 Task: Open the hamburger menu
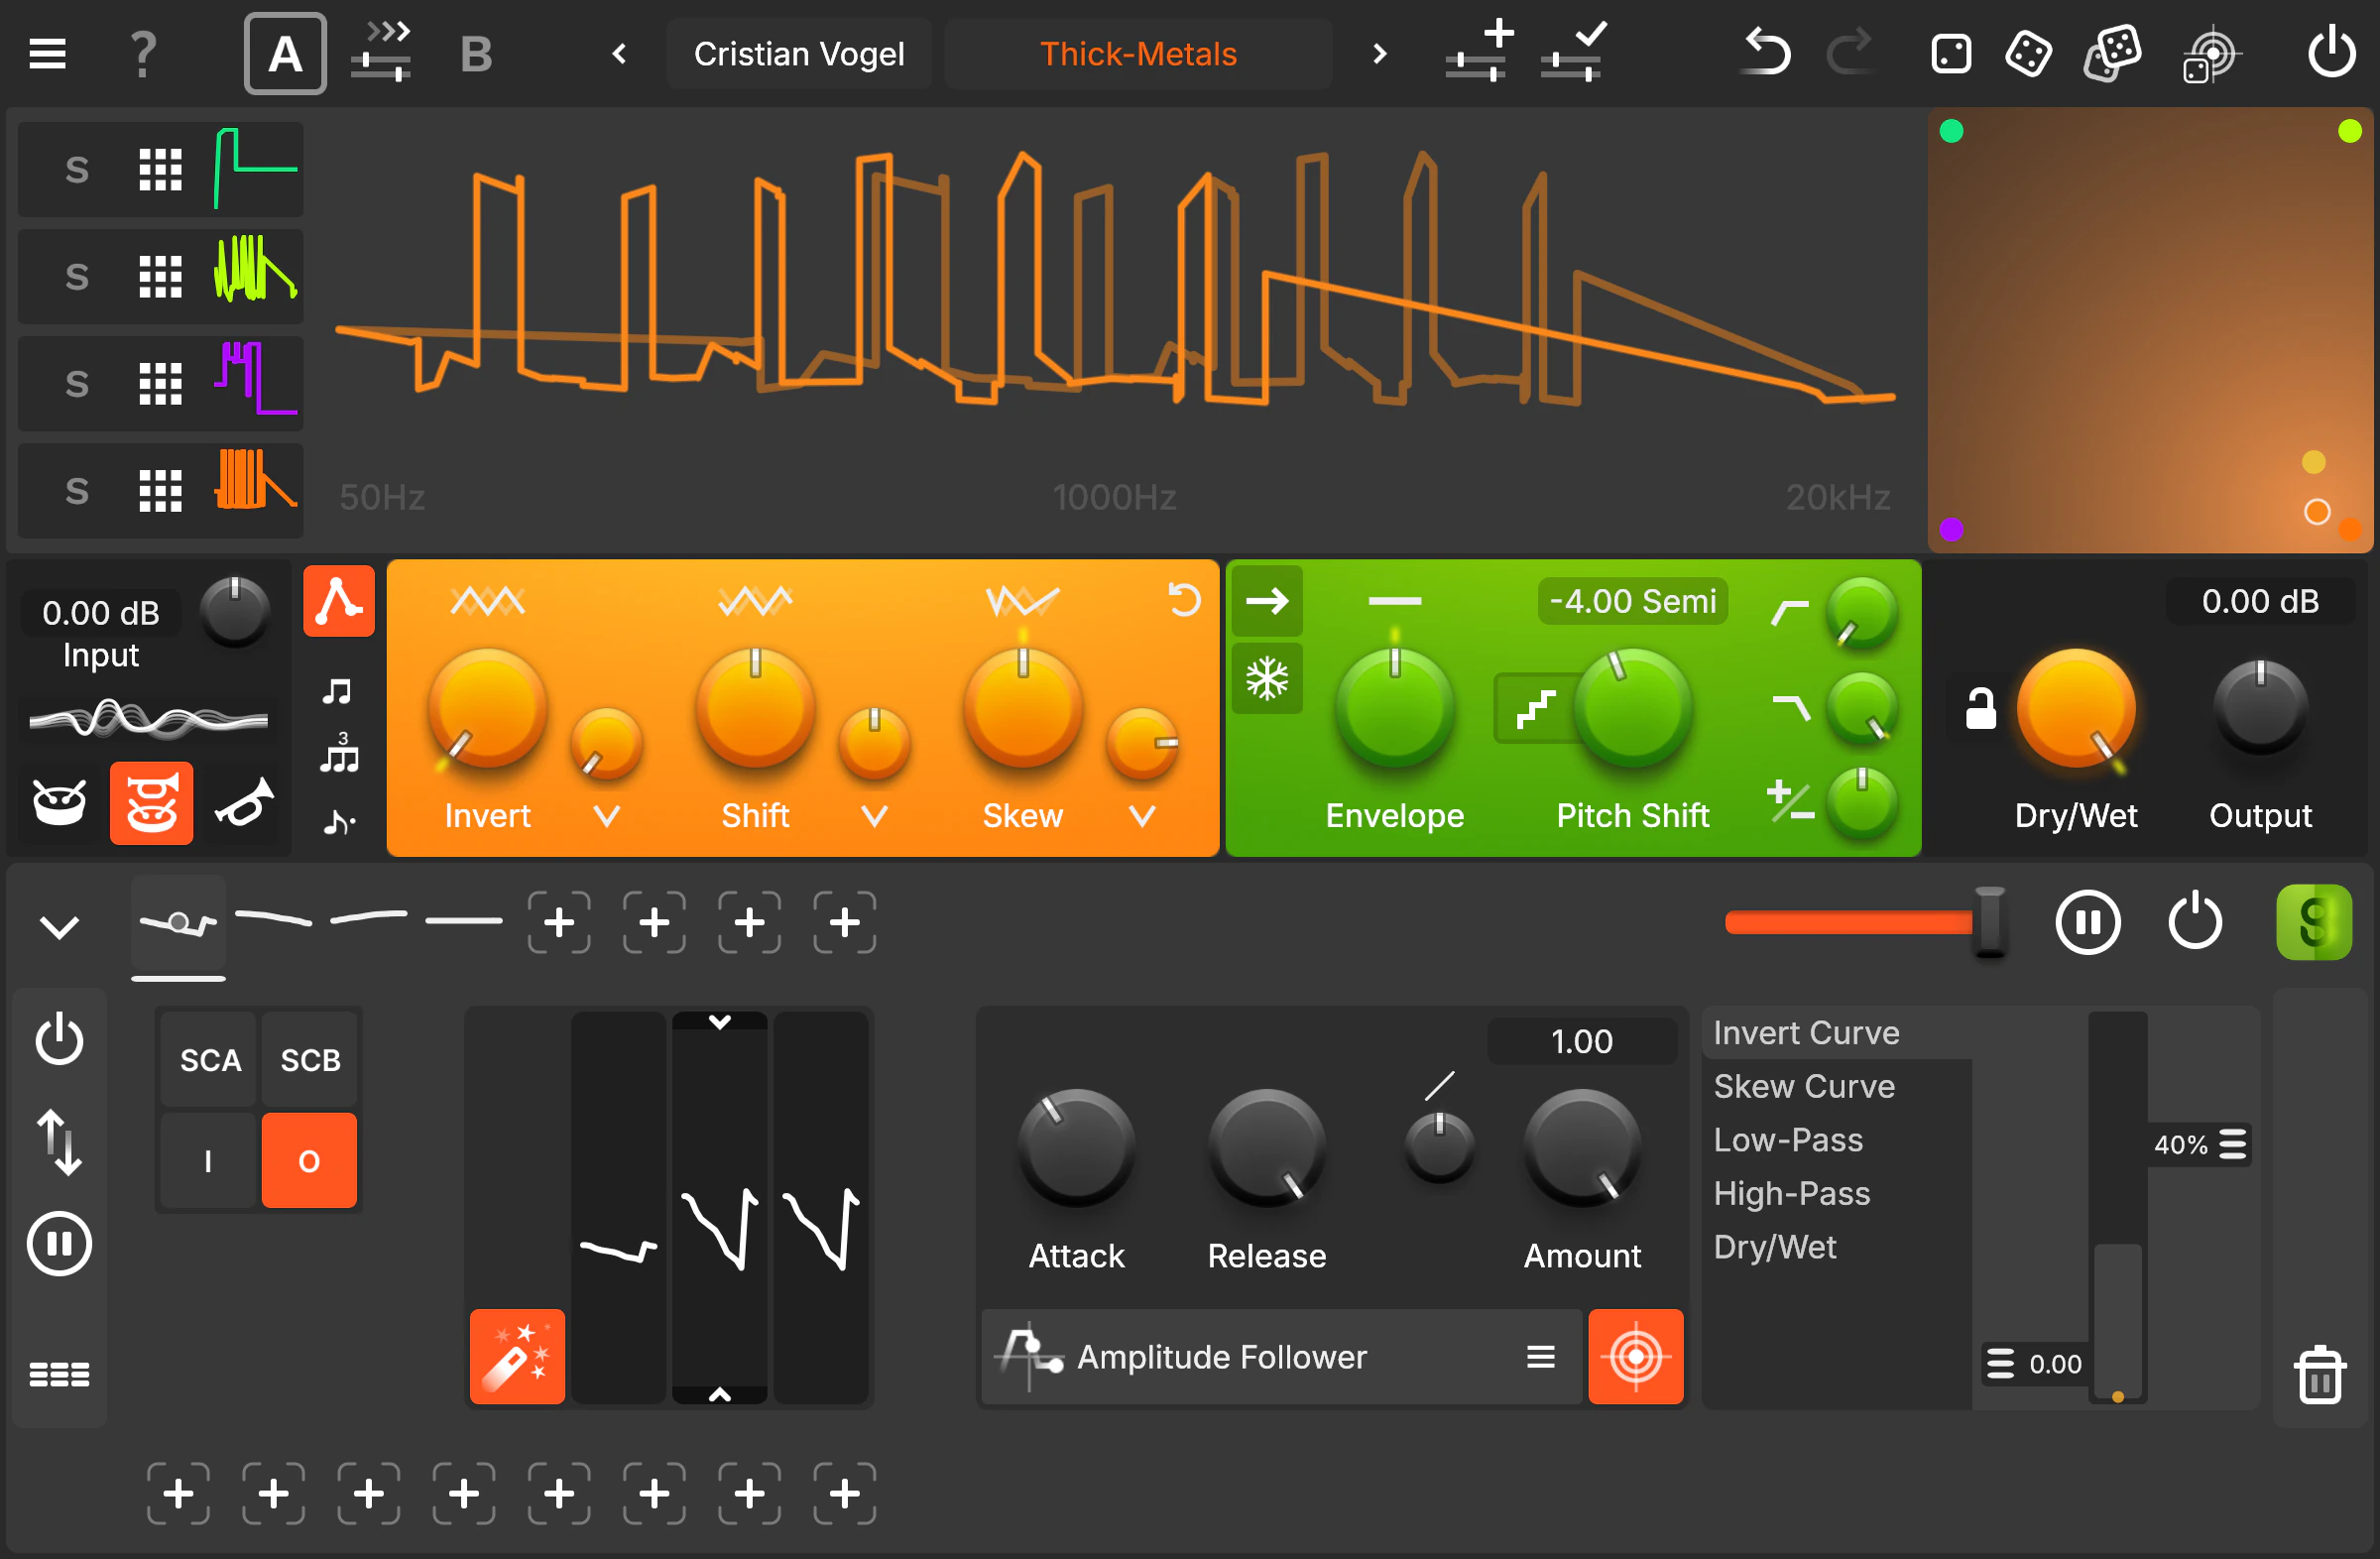point(46,52)
